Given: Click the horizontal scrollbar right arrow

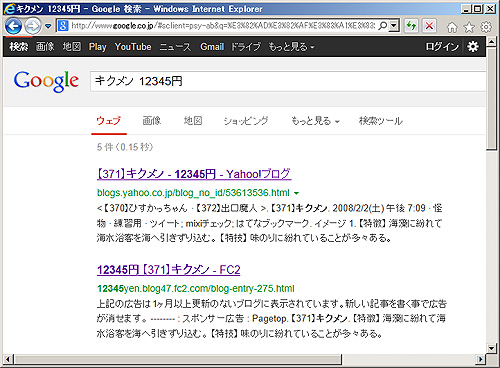Looking at the screenshot, I should [x=480, y=359].
